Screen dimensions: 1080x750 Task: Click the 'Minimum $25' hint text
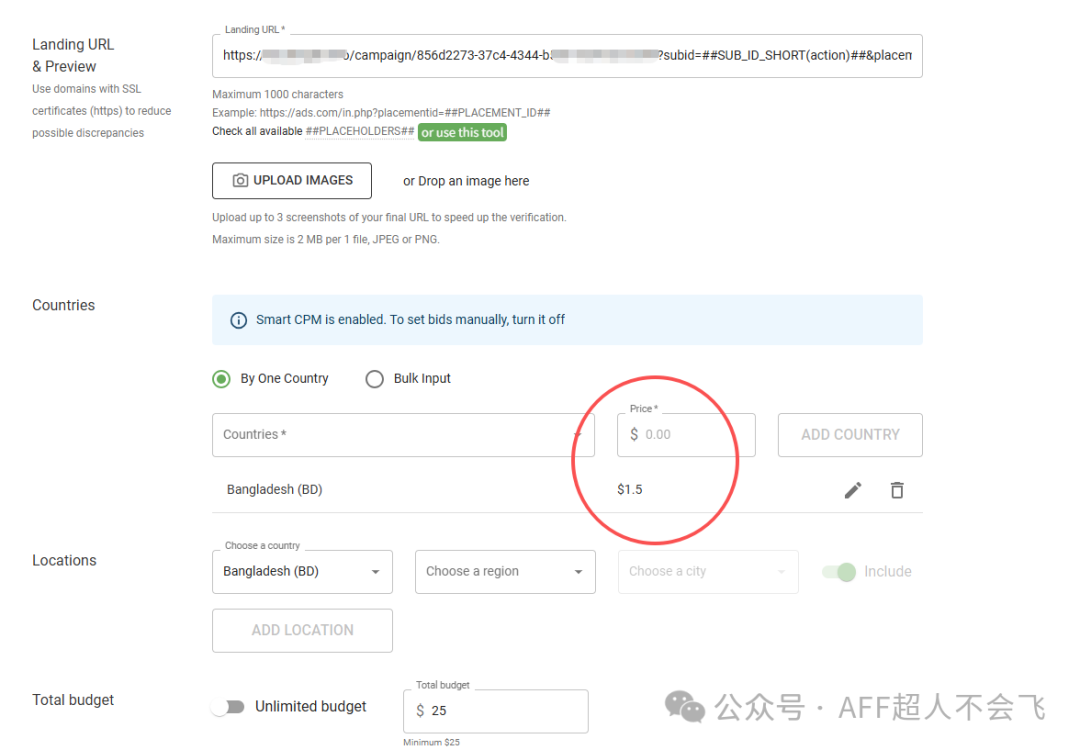pyautogui.click(x=431, y=742)
